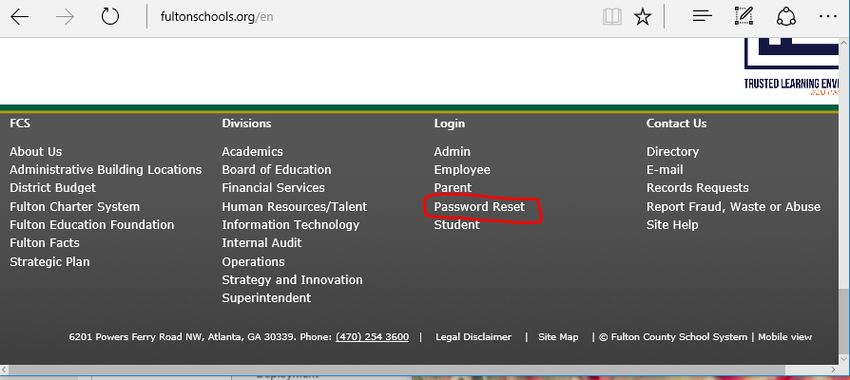Refresh the page with the reload icon

(110, 17)
